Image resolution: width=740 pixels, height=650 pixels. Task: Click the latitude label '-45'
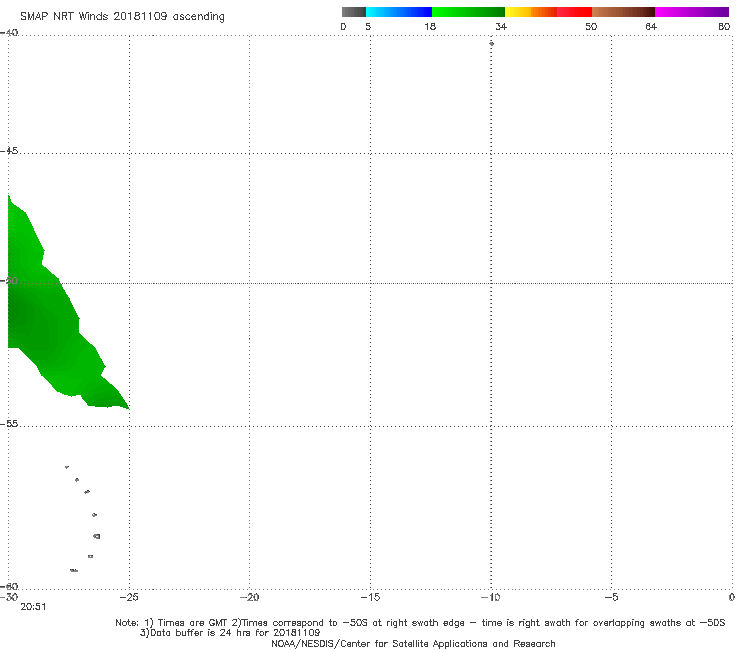coord(9,151)
